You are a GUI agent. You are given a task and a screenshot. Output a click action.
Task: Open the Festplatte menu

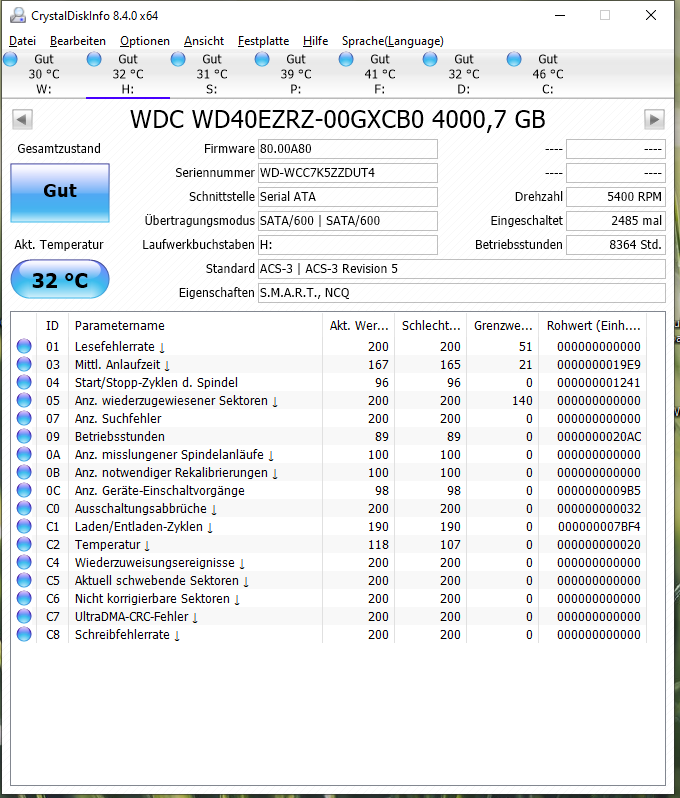pyautogui.click(x=263, y=41)
